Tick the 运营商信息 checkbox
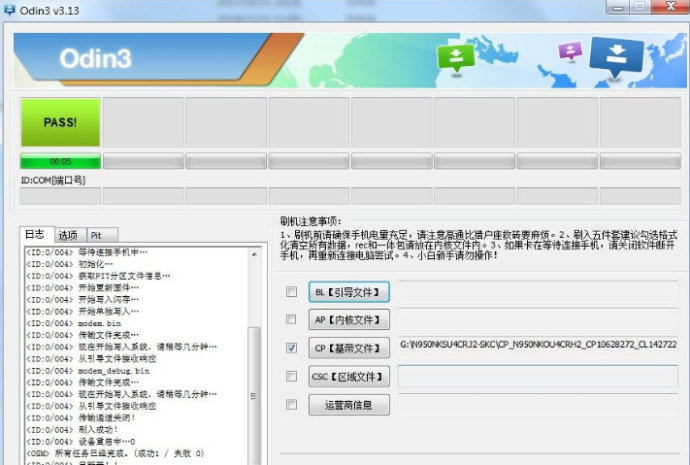This screenshot has height=465, width=690. pos(291,405)
